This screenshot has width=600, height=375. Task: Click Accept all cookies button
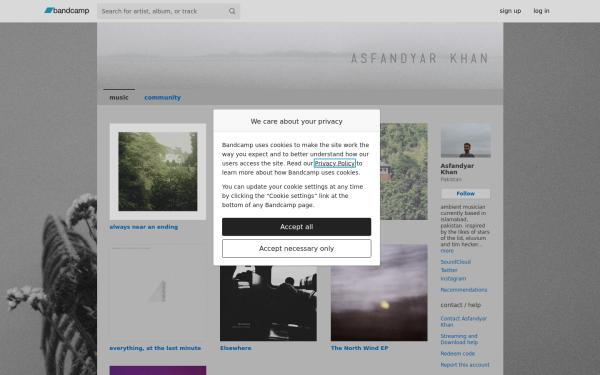297,227
